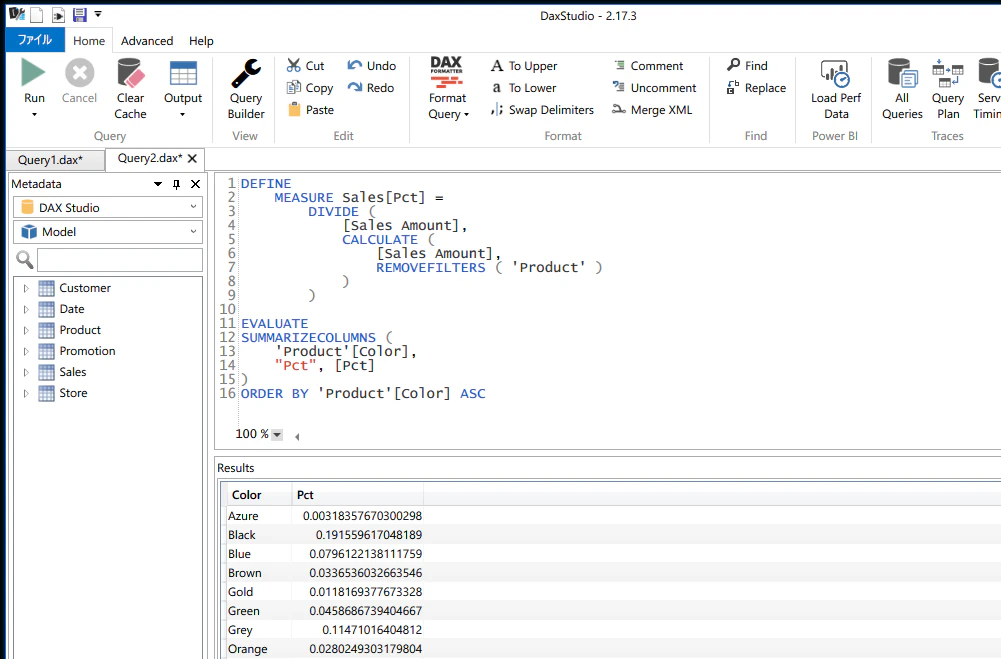Load Power BI performance data
This screenshot has width=1001, height=659.
[836, 88]
